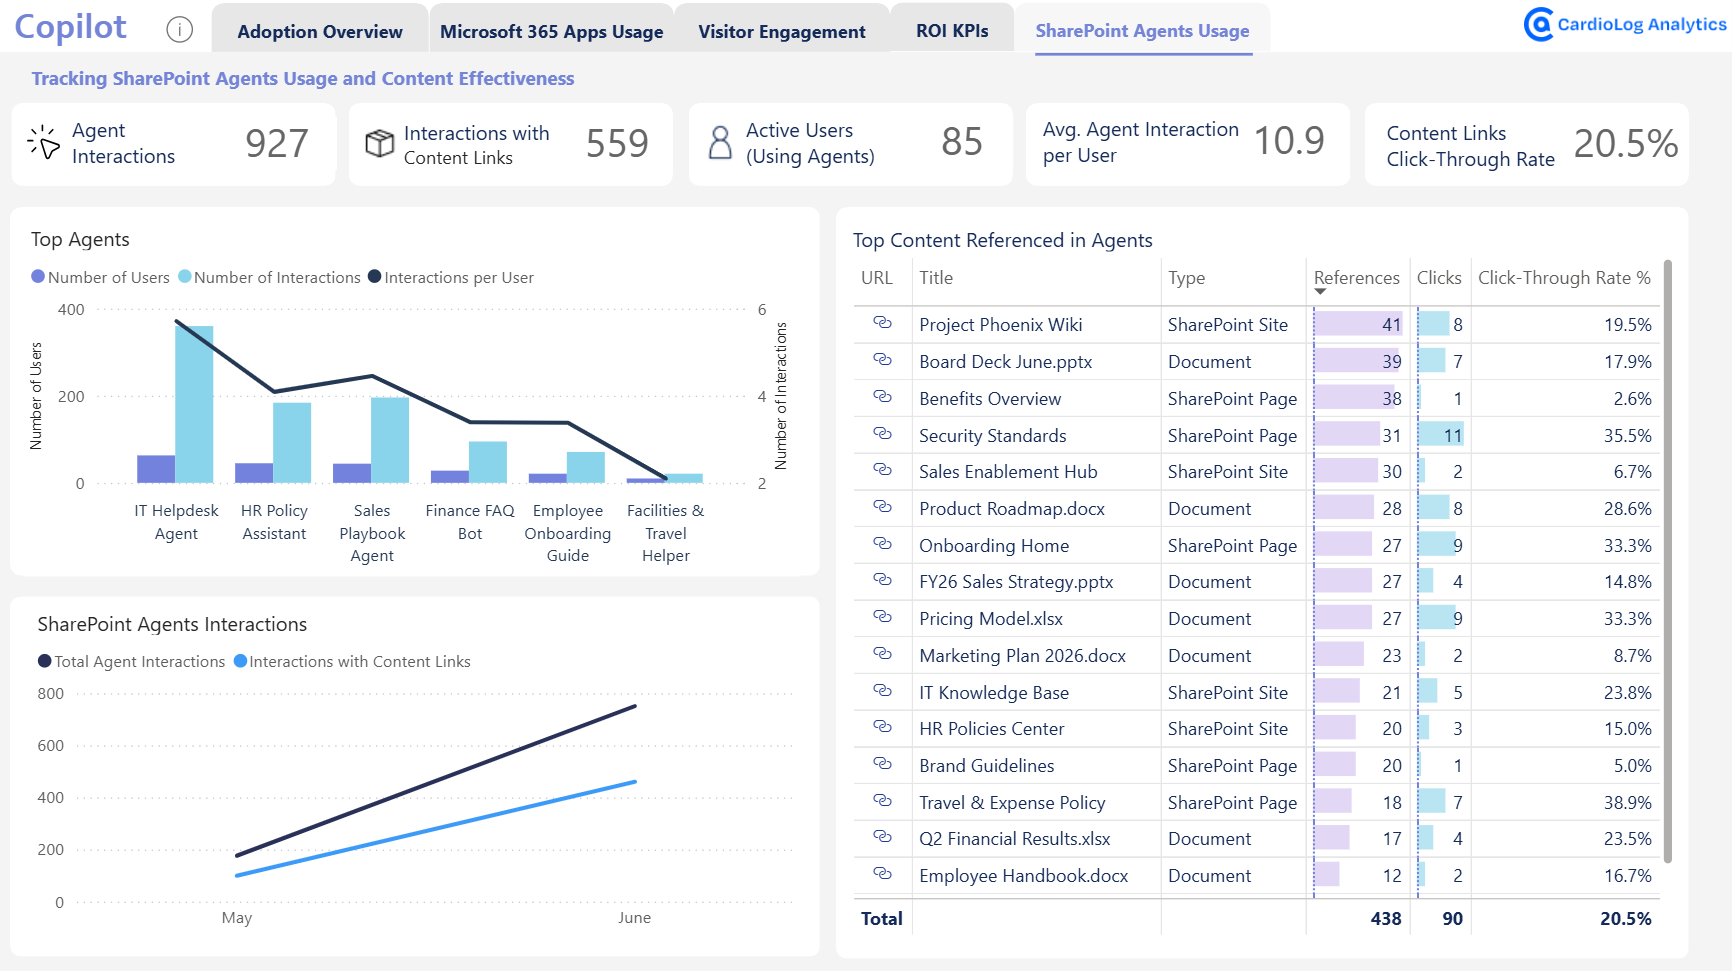Switch to the Adoption Overview tab
1732x971 pixels.
click(x=320, y=31)
